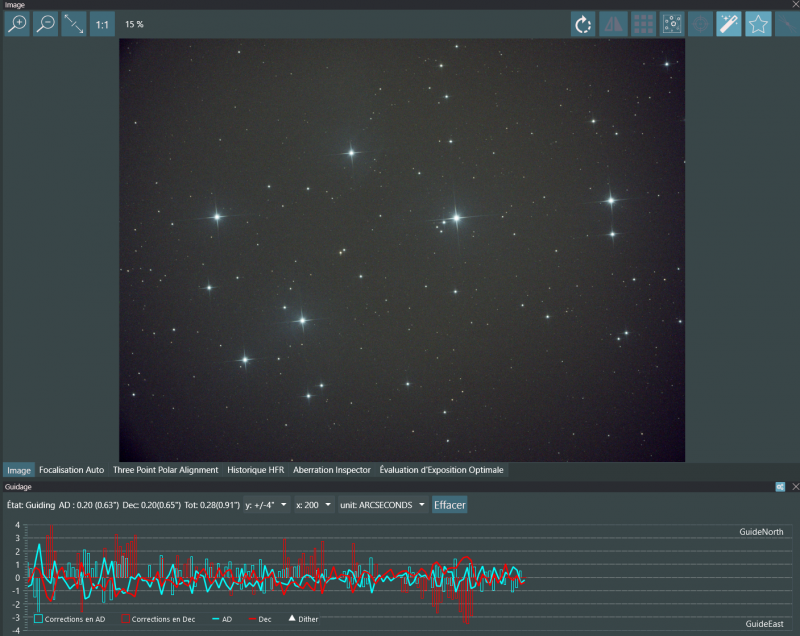Click the mirrored triangles flip image icon

tap(613, 24)
